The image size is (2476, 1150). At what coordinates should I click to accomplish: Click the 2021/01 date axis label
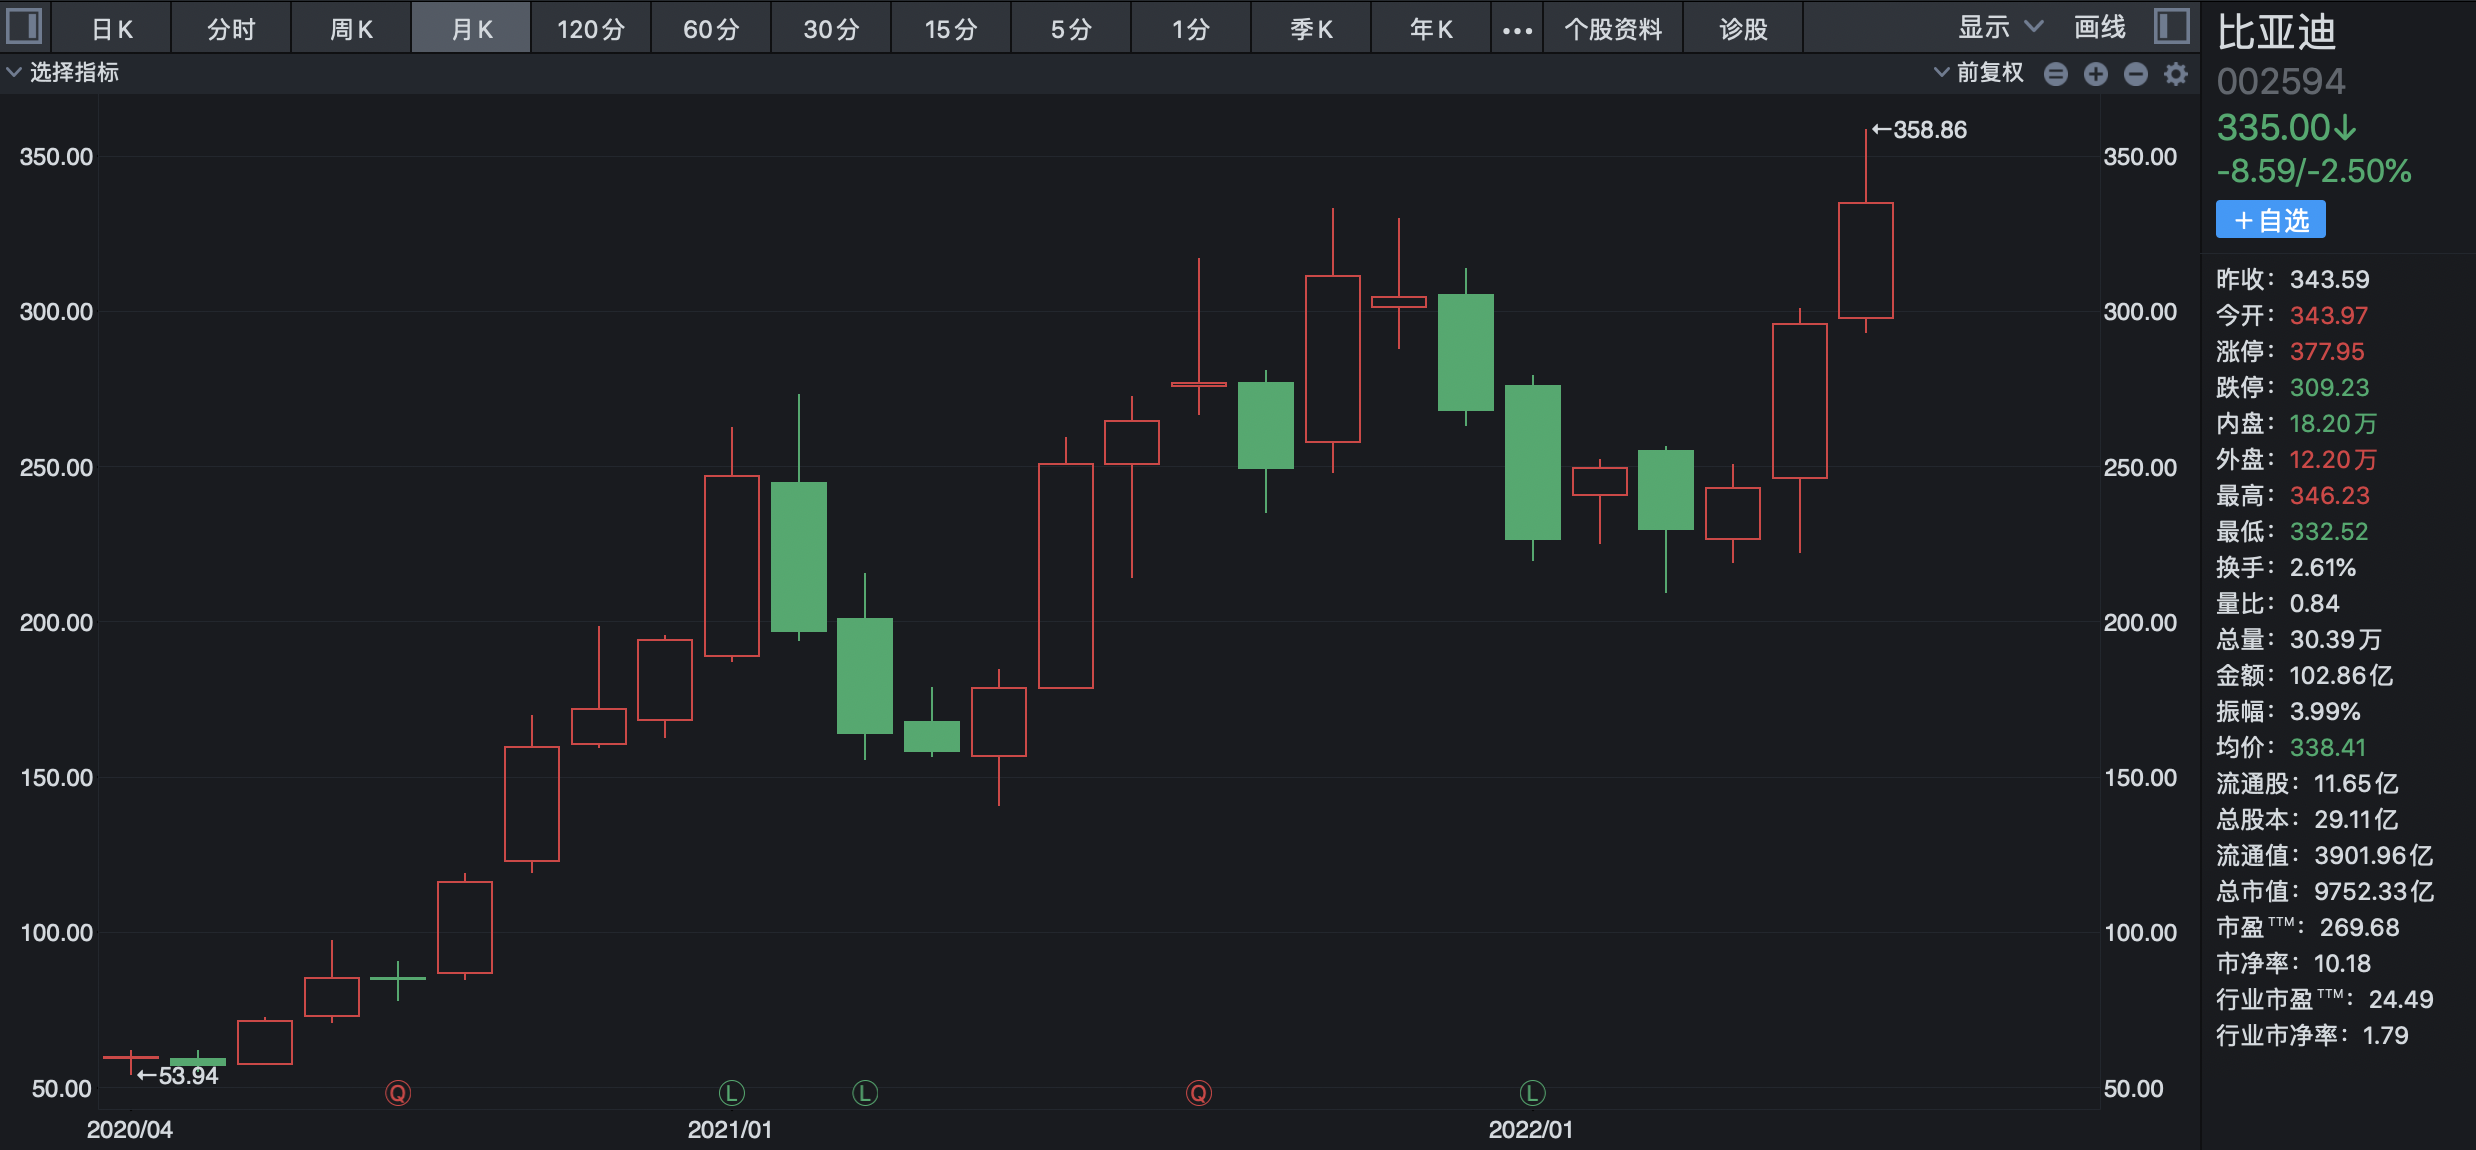(x=730, y=1130)
